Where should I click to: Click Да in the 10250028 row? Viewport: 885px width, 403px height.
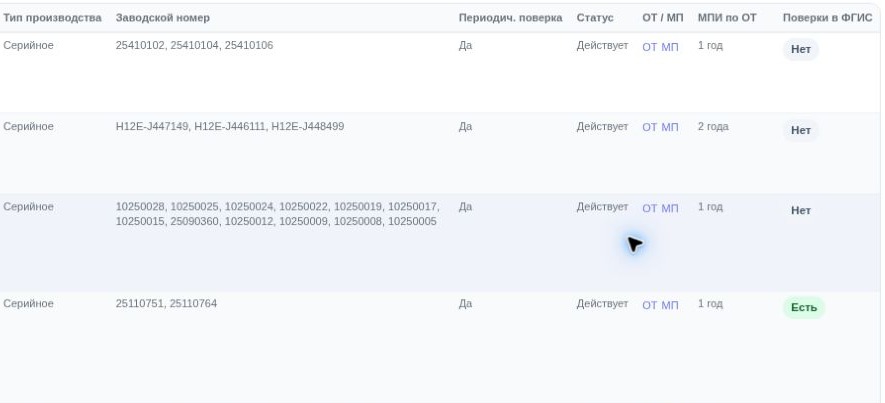[x=465, y=207]
